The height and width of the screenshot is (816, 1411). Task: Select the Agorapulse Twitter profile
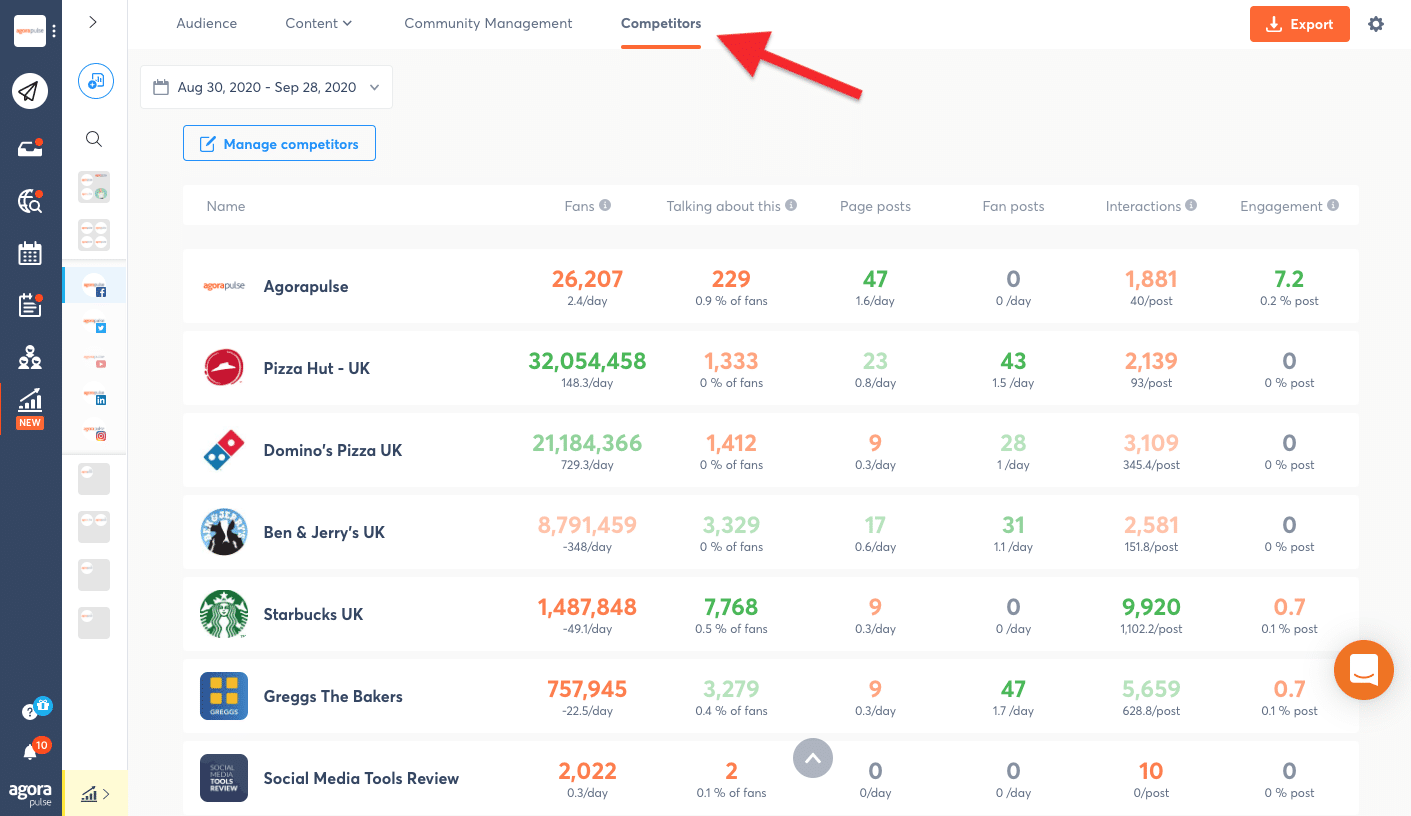click(x=95, y=323)
